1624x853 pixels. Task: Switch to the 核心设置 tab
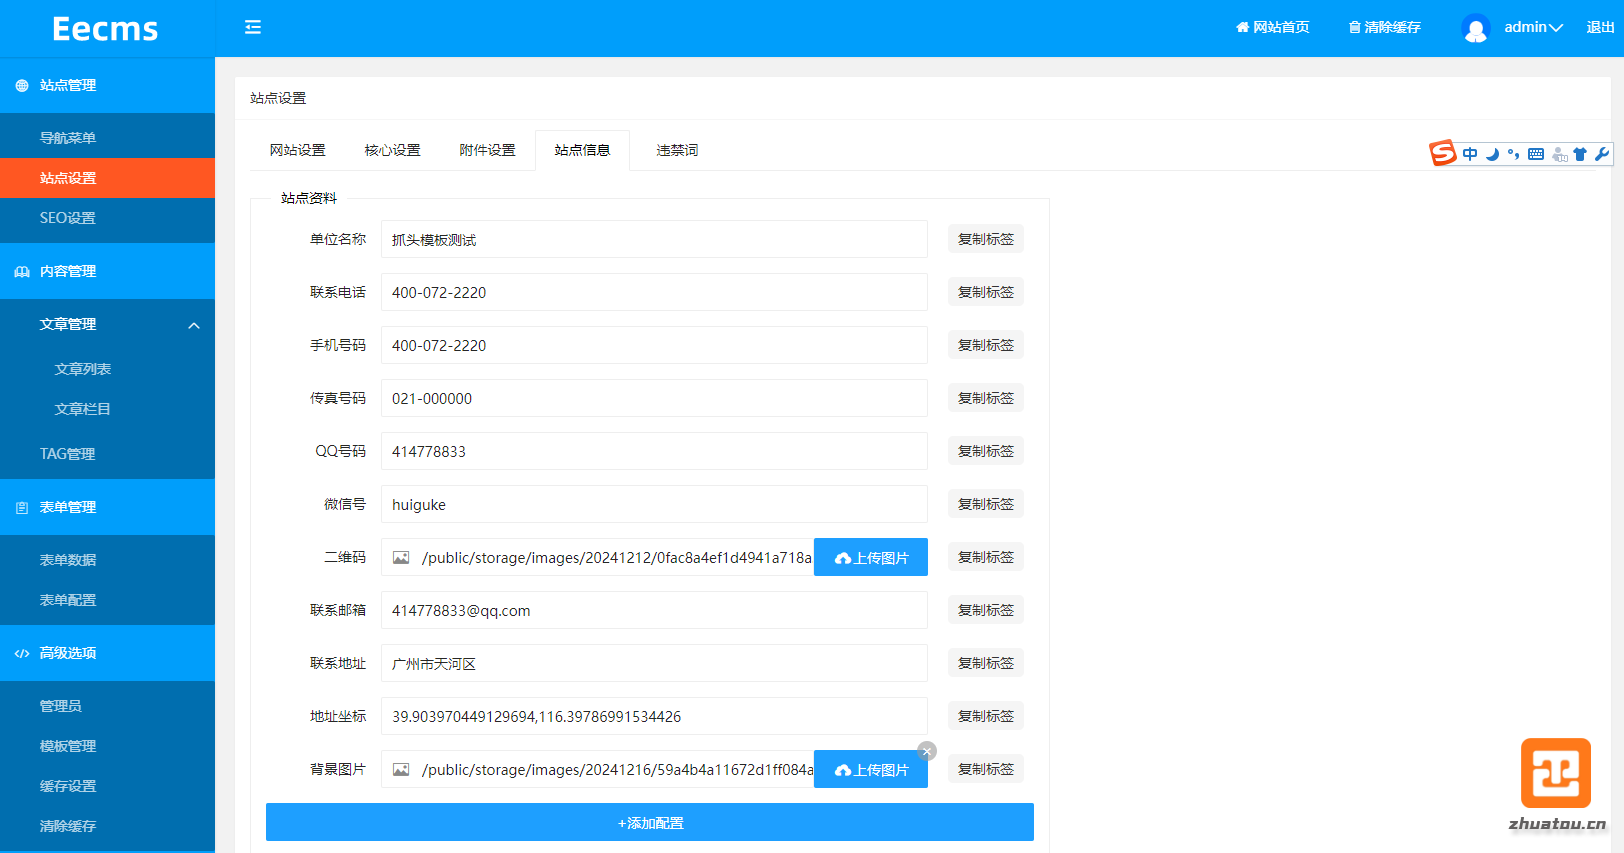point(392,150)
